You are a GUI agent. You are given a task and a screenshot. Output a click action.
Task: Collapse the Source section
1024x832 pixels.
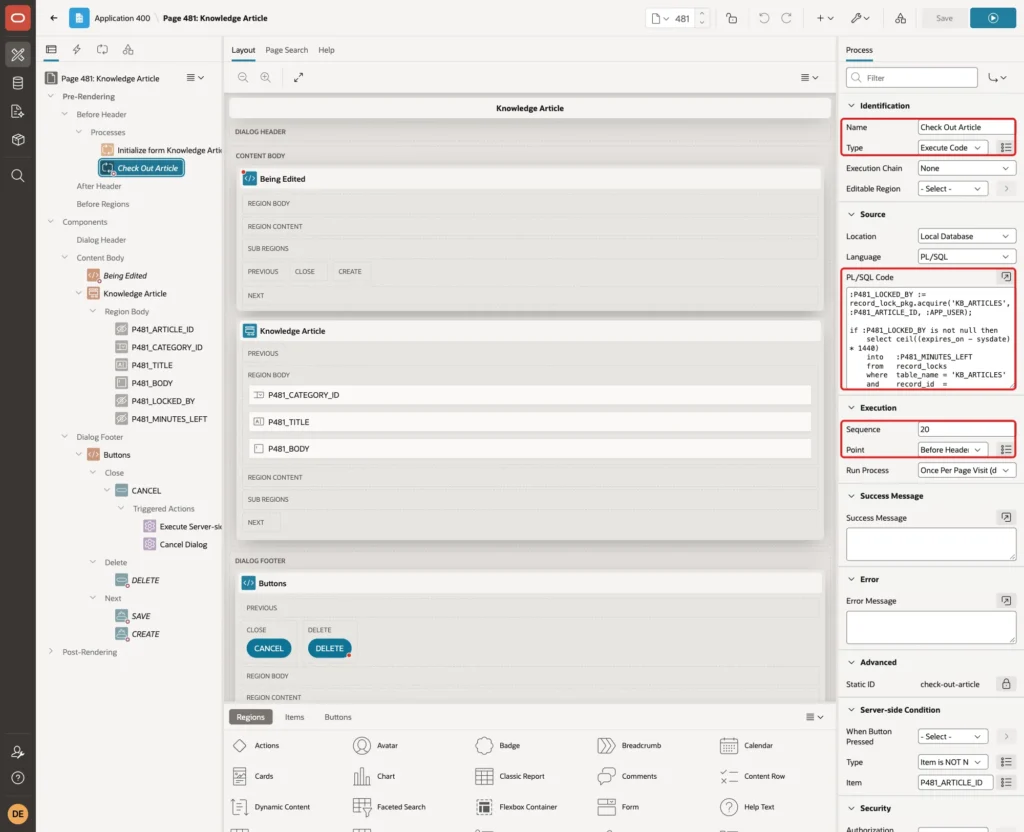pos(851,214)
